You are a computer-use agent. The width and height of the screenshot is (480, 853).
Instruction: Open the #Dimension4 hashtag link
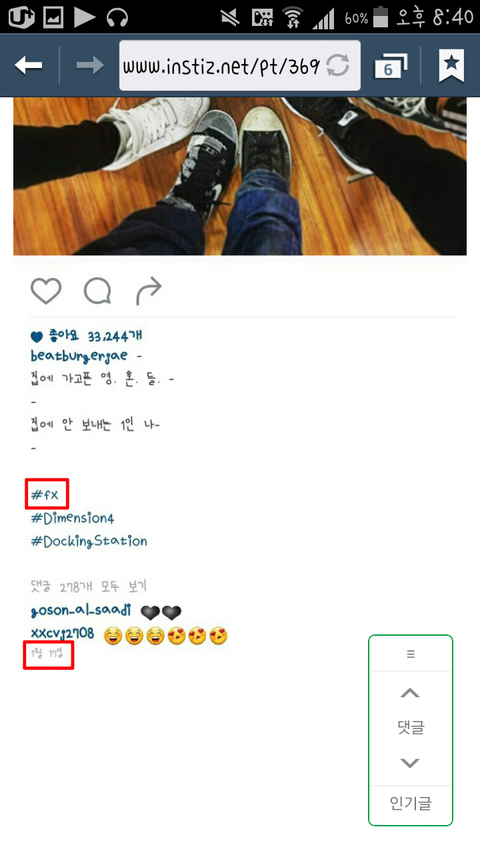72,518
